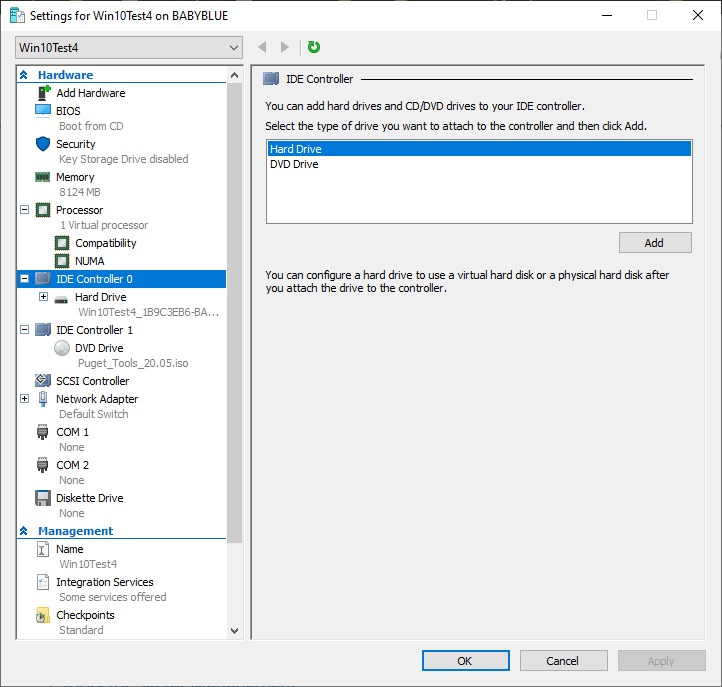Expand the Hard Drive tree node

click(x=43, y=297)
